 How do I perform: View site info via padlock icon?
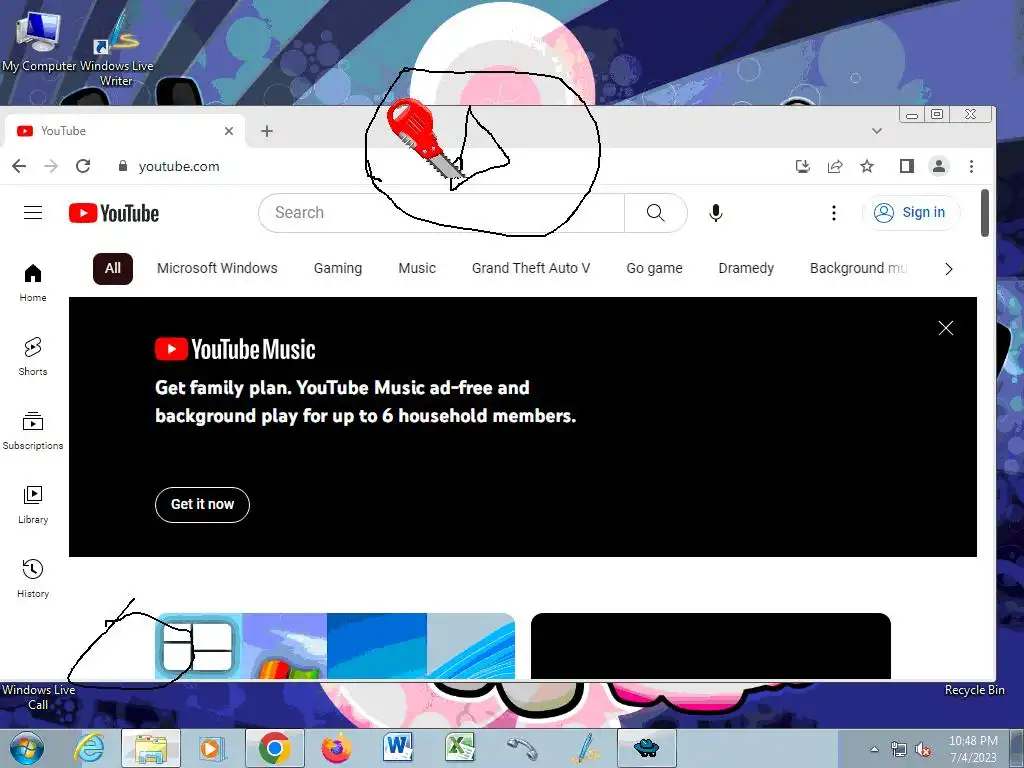pos(123,166)
